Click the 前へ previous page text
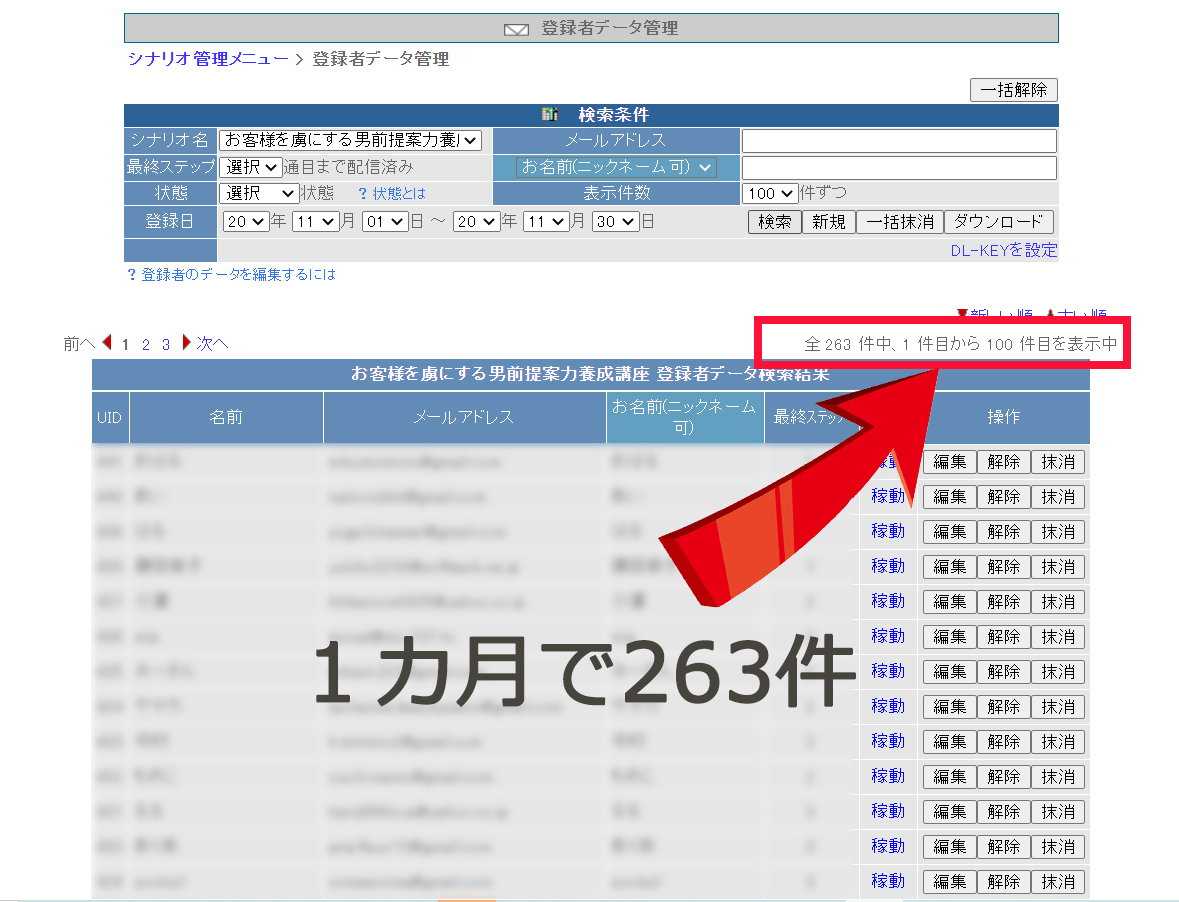The height and width of the screenshot is (902, 1179). point(79,344)
